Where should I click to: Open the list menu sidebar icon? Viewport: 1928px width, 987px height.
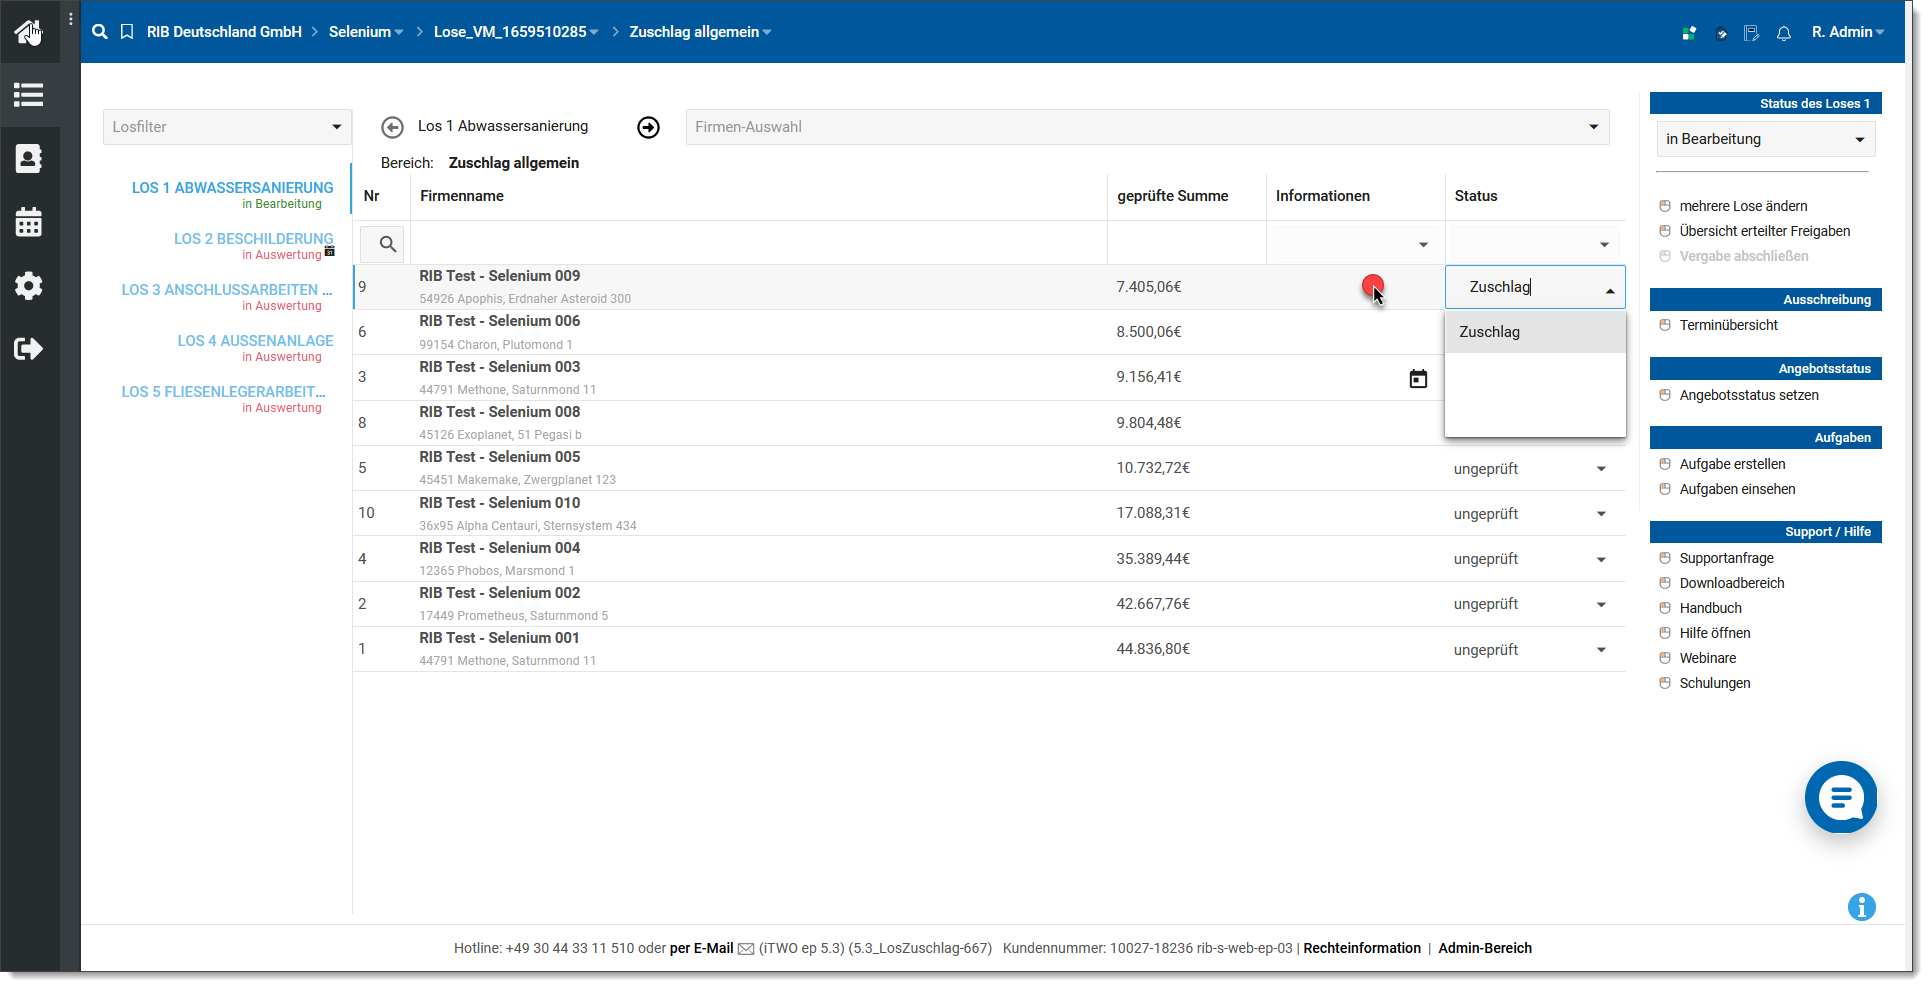click(x=28, y=95)
